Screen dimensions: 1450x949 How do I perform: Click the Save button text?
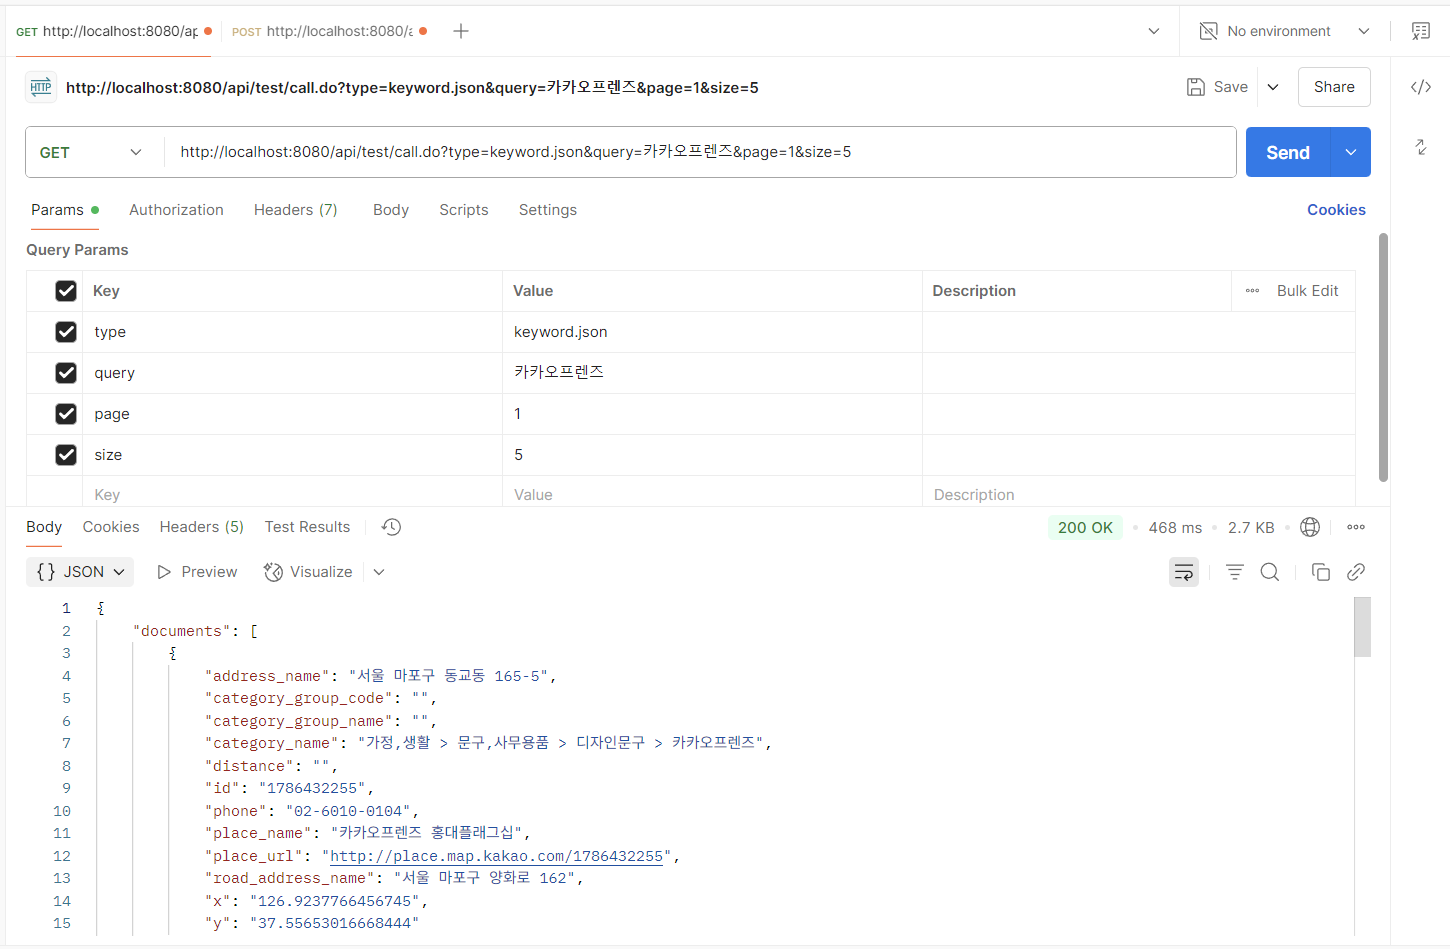1231,87
